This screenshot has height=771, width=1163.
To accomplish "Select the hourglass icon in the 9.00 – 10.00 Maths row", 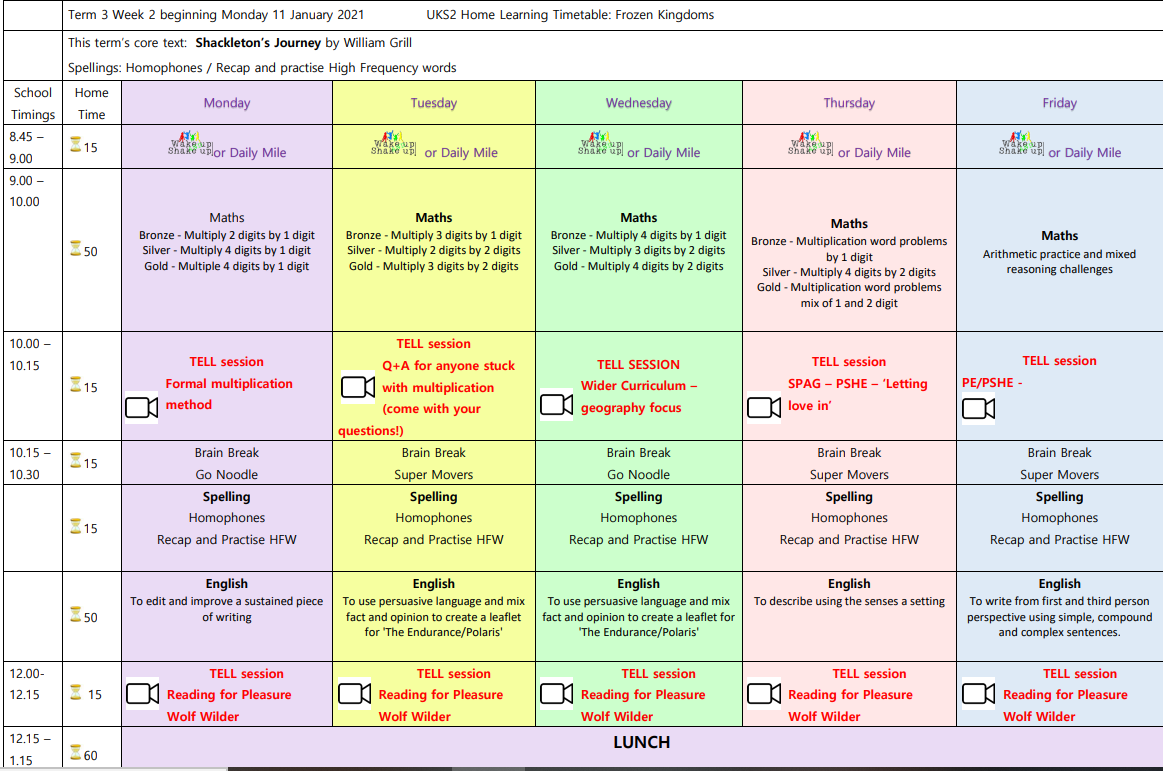I will pyautogui.click(x=75, y=249).
